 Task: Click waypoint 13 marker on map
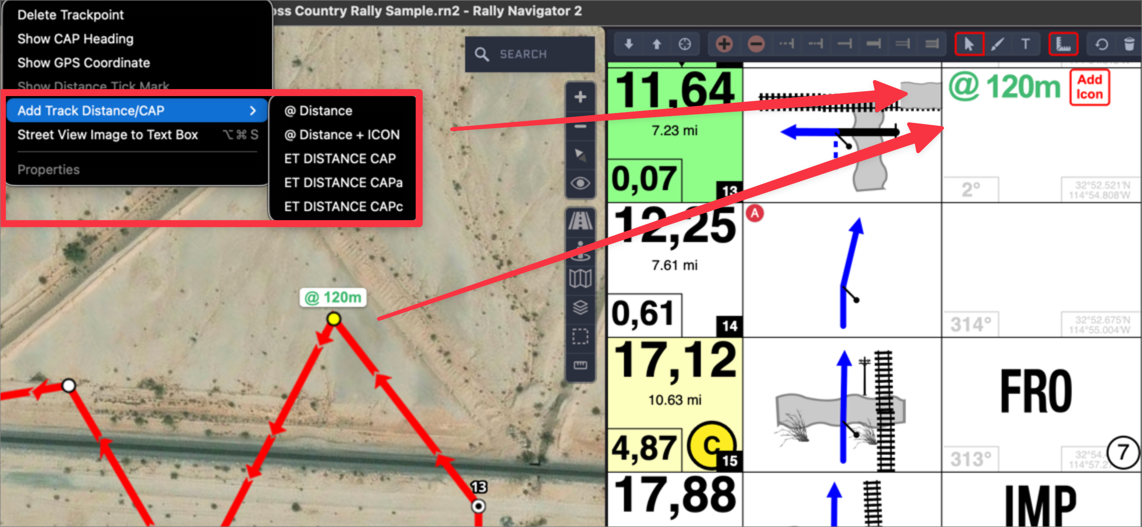pyautogui.click(x=479, y=505)
